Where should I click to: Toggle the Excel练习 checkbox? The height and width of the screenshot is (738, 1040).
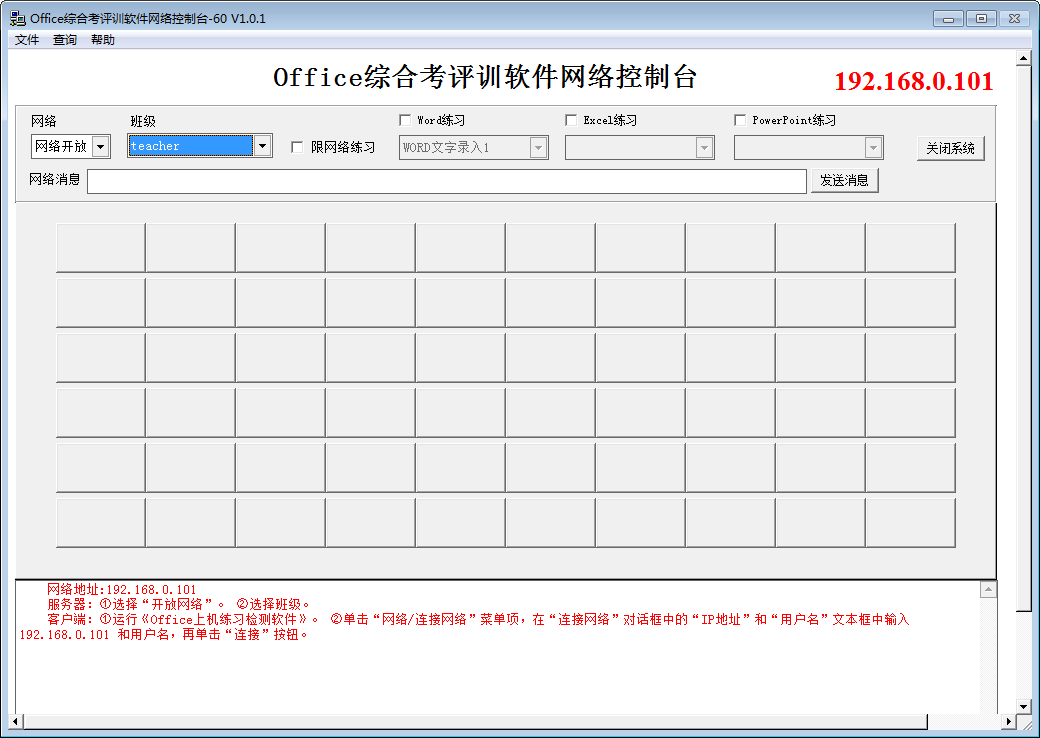(571, 120)
